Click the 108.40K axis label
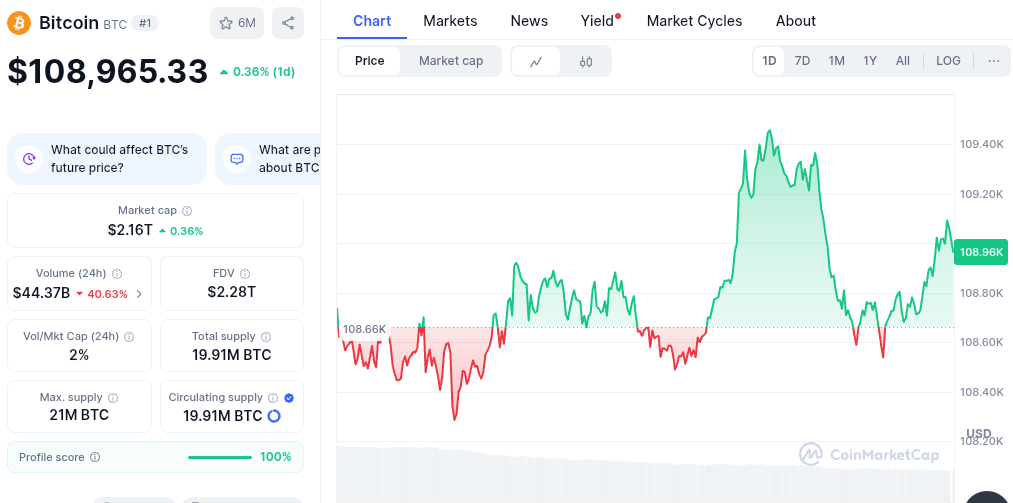The height and width of the screenshot is (503, 1013). [x=981, y=392]
